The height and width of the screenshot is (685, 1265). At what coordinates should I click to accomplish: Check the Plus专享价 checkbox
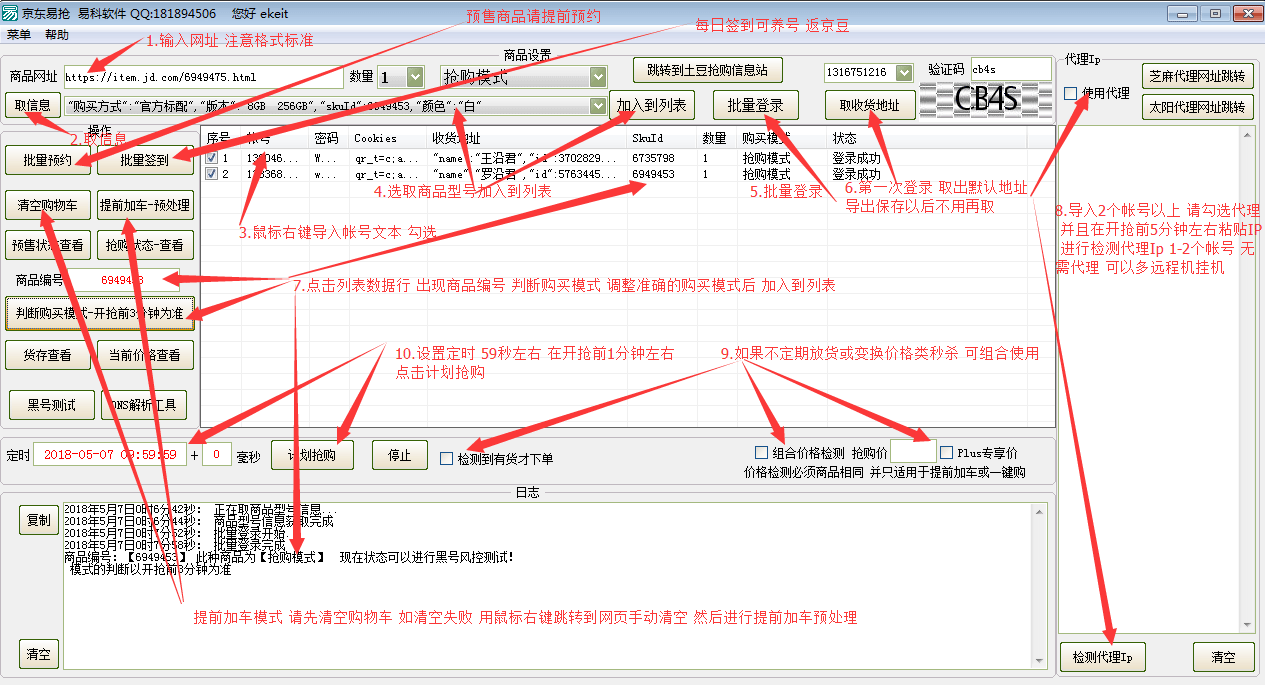pos(946,452)
